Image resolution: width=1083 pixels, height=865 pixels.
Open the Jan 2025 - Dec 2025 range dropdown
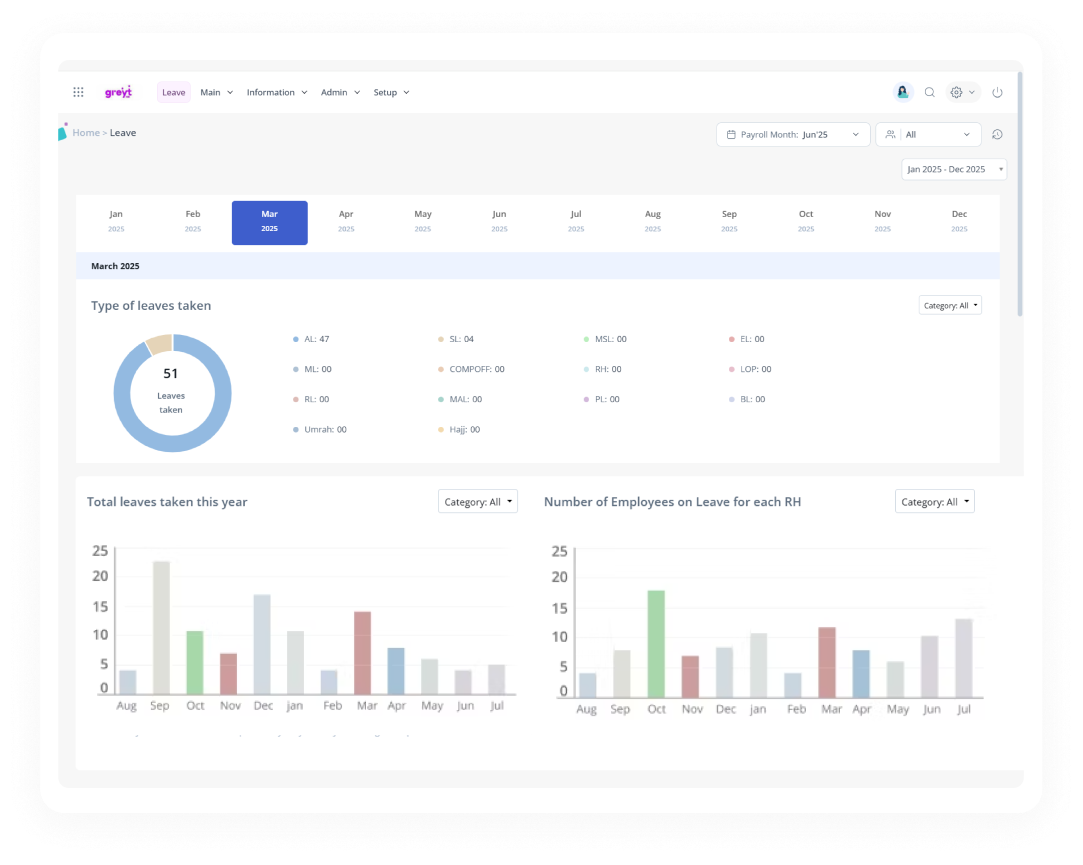[954, 169]
